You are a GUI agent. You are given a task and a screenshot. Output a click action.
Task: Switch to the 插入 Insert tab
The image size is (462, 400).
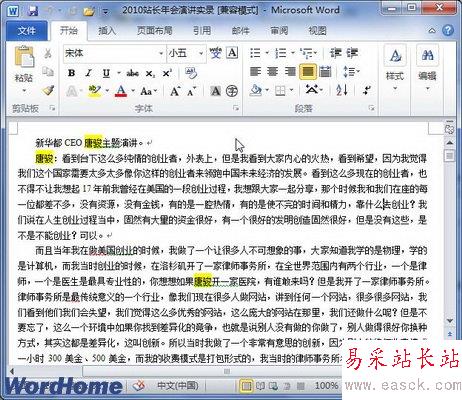point(107,31)
